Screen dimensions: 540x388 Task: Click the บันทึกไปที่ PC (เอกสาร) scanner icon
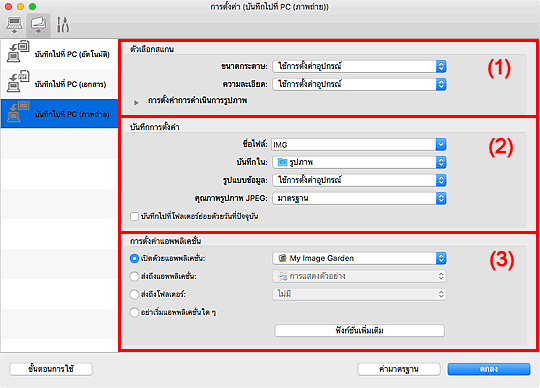pos(18,82)
